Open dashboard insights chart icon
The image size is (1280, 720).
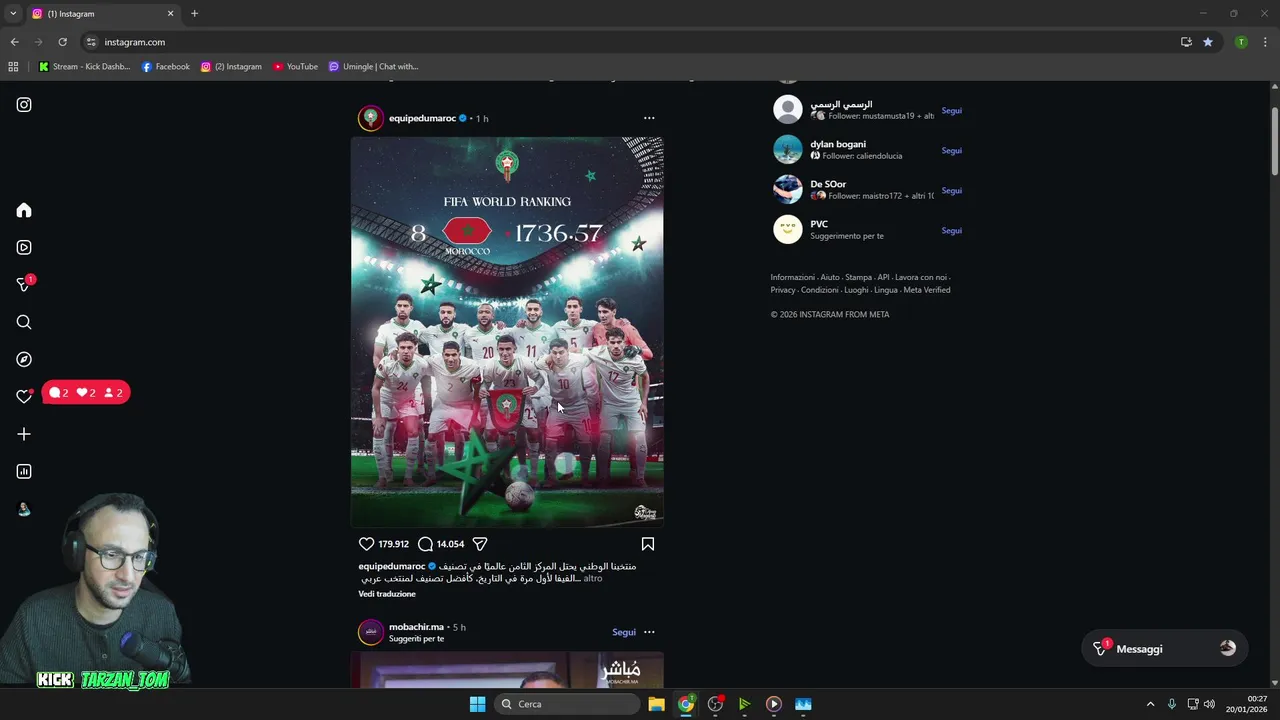tap(24, 471)
